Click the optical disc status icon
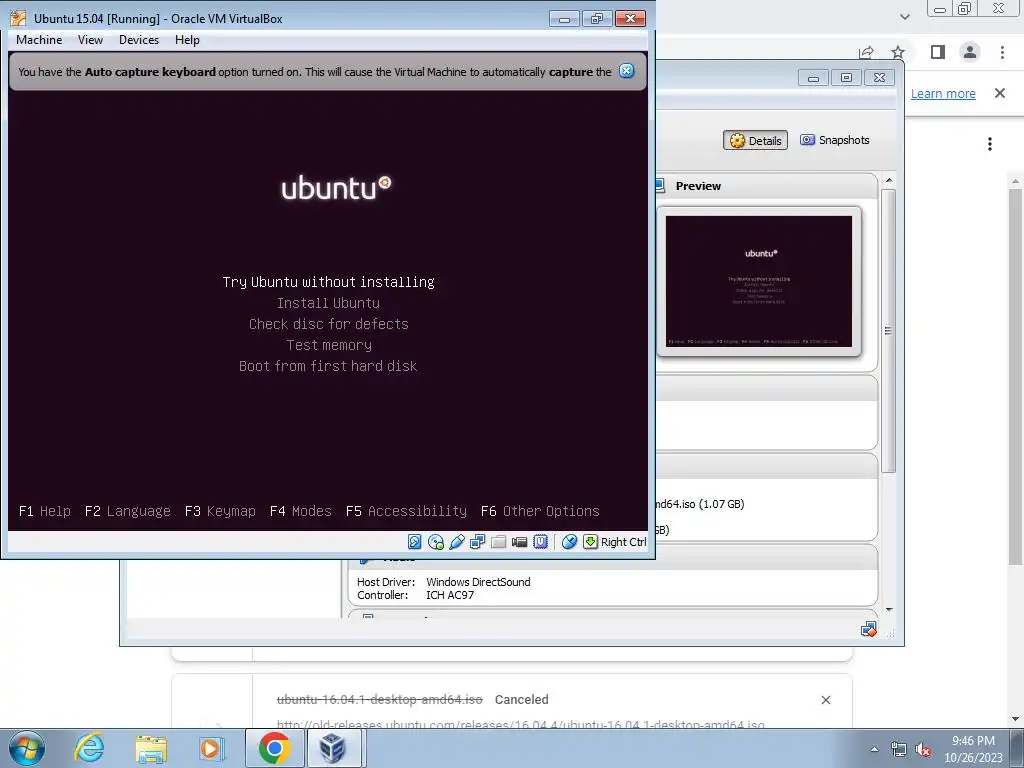The height and width of the screenshot is (768, 1024). point(436,541)
